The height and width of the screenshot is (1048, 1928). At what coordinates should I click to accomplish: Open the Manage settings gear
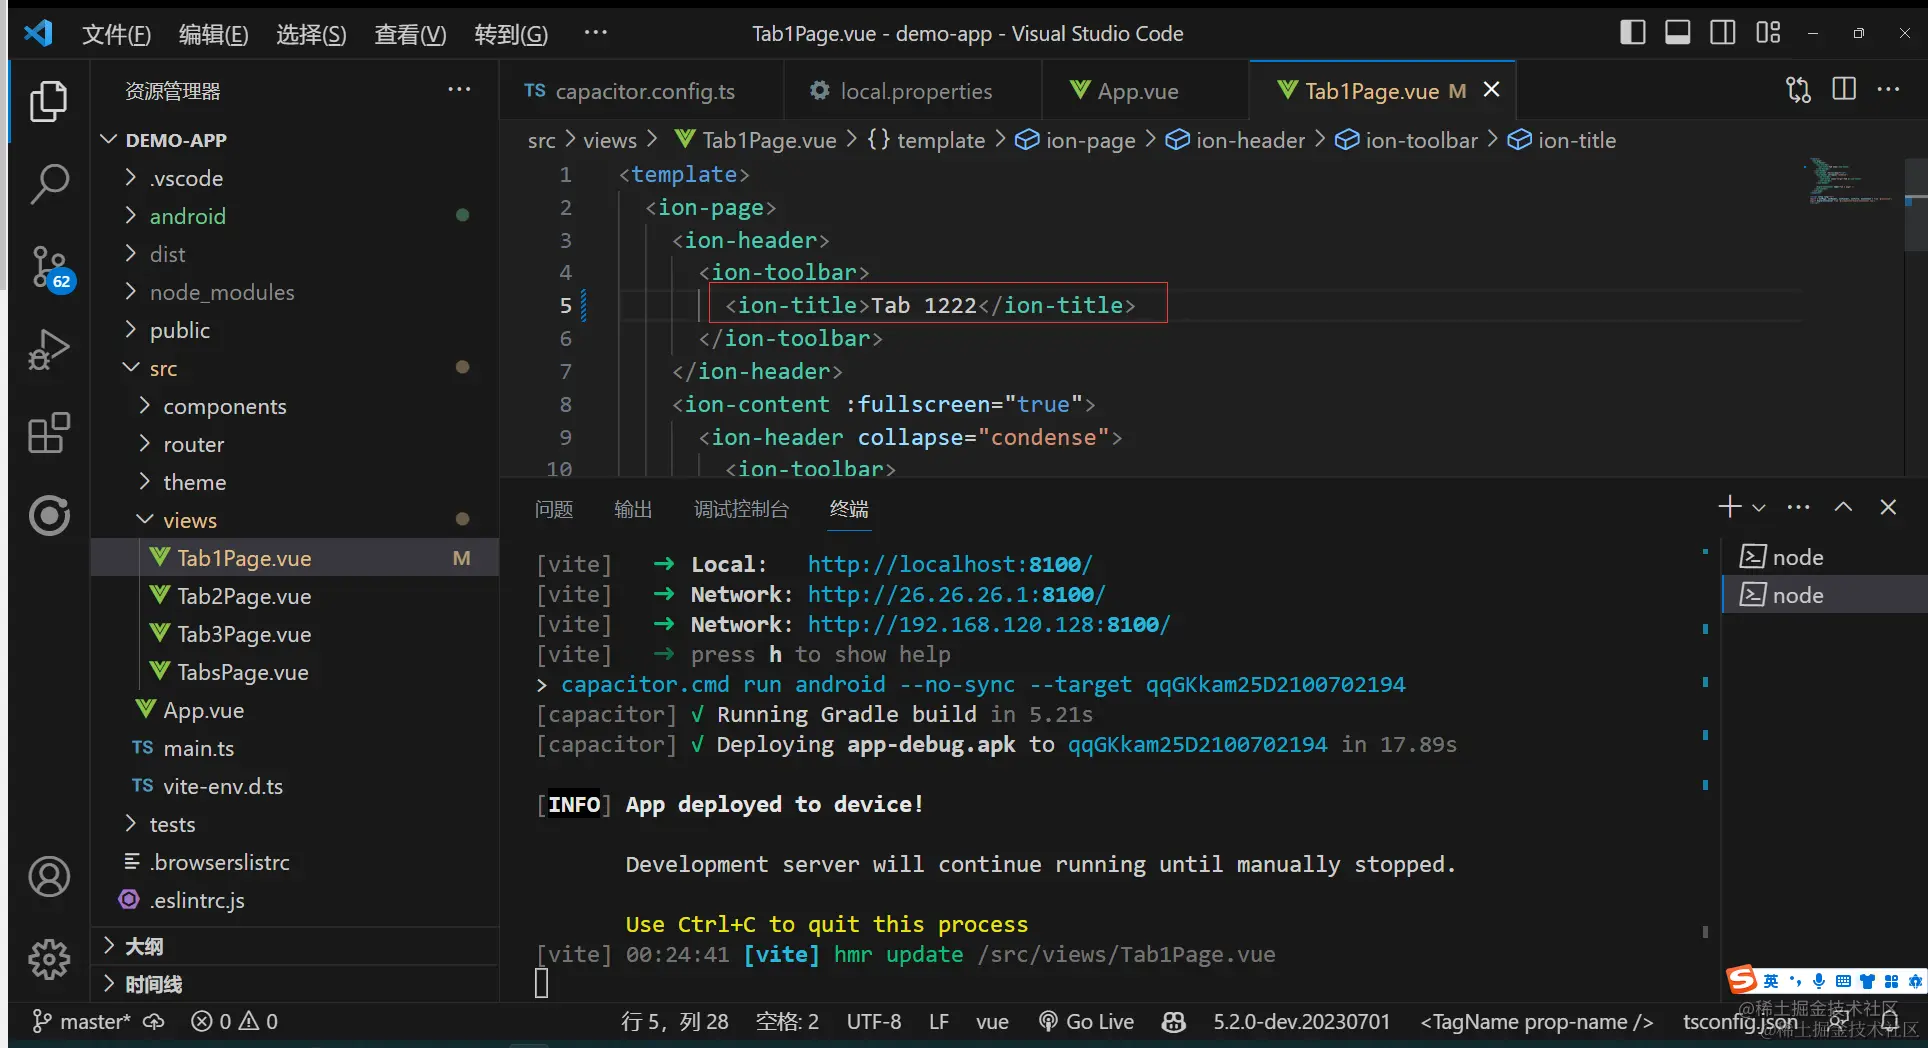49,959
